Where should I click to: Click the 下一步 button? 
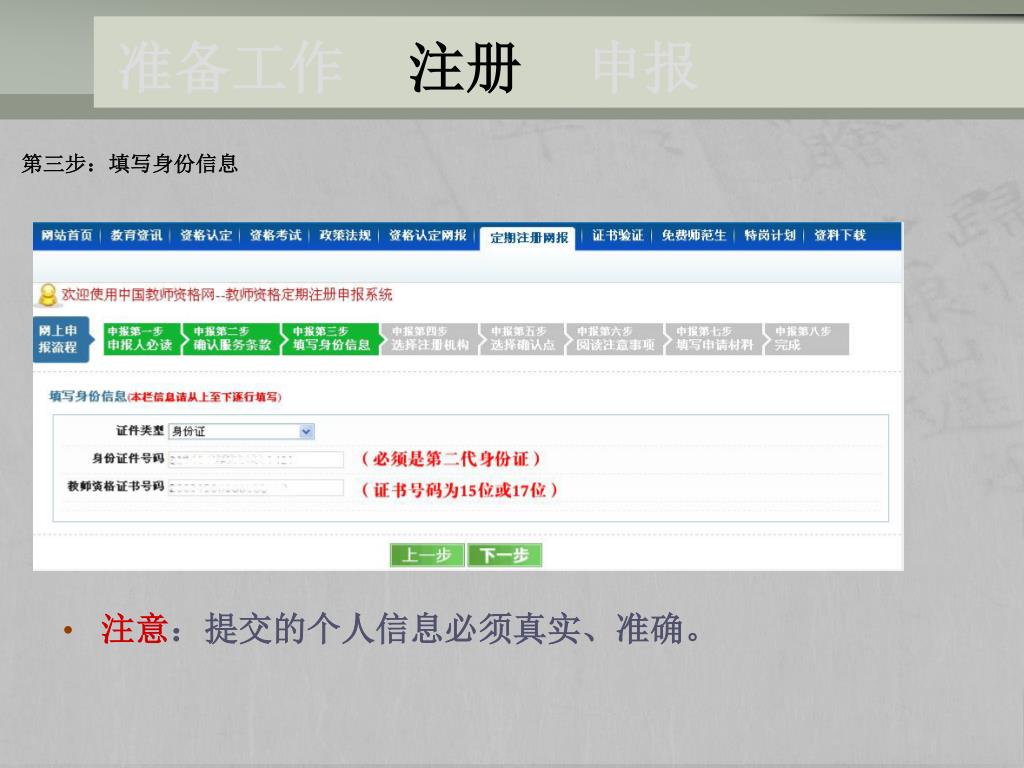tap(504, 555)
